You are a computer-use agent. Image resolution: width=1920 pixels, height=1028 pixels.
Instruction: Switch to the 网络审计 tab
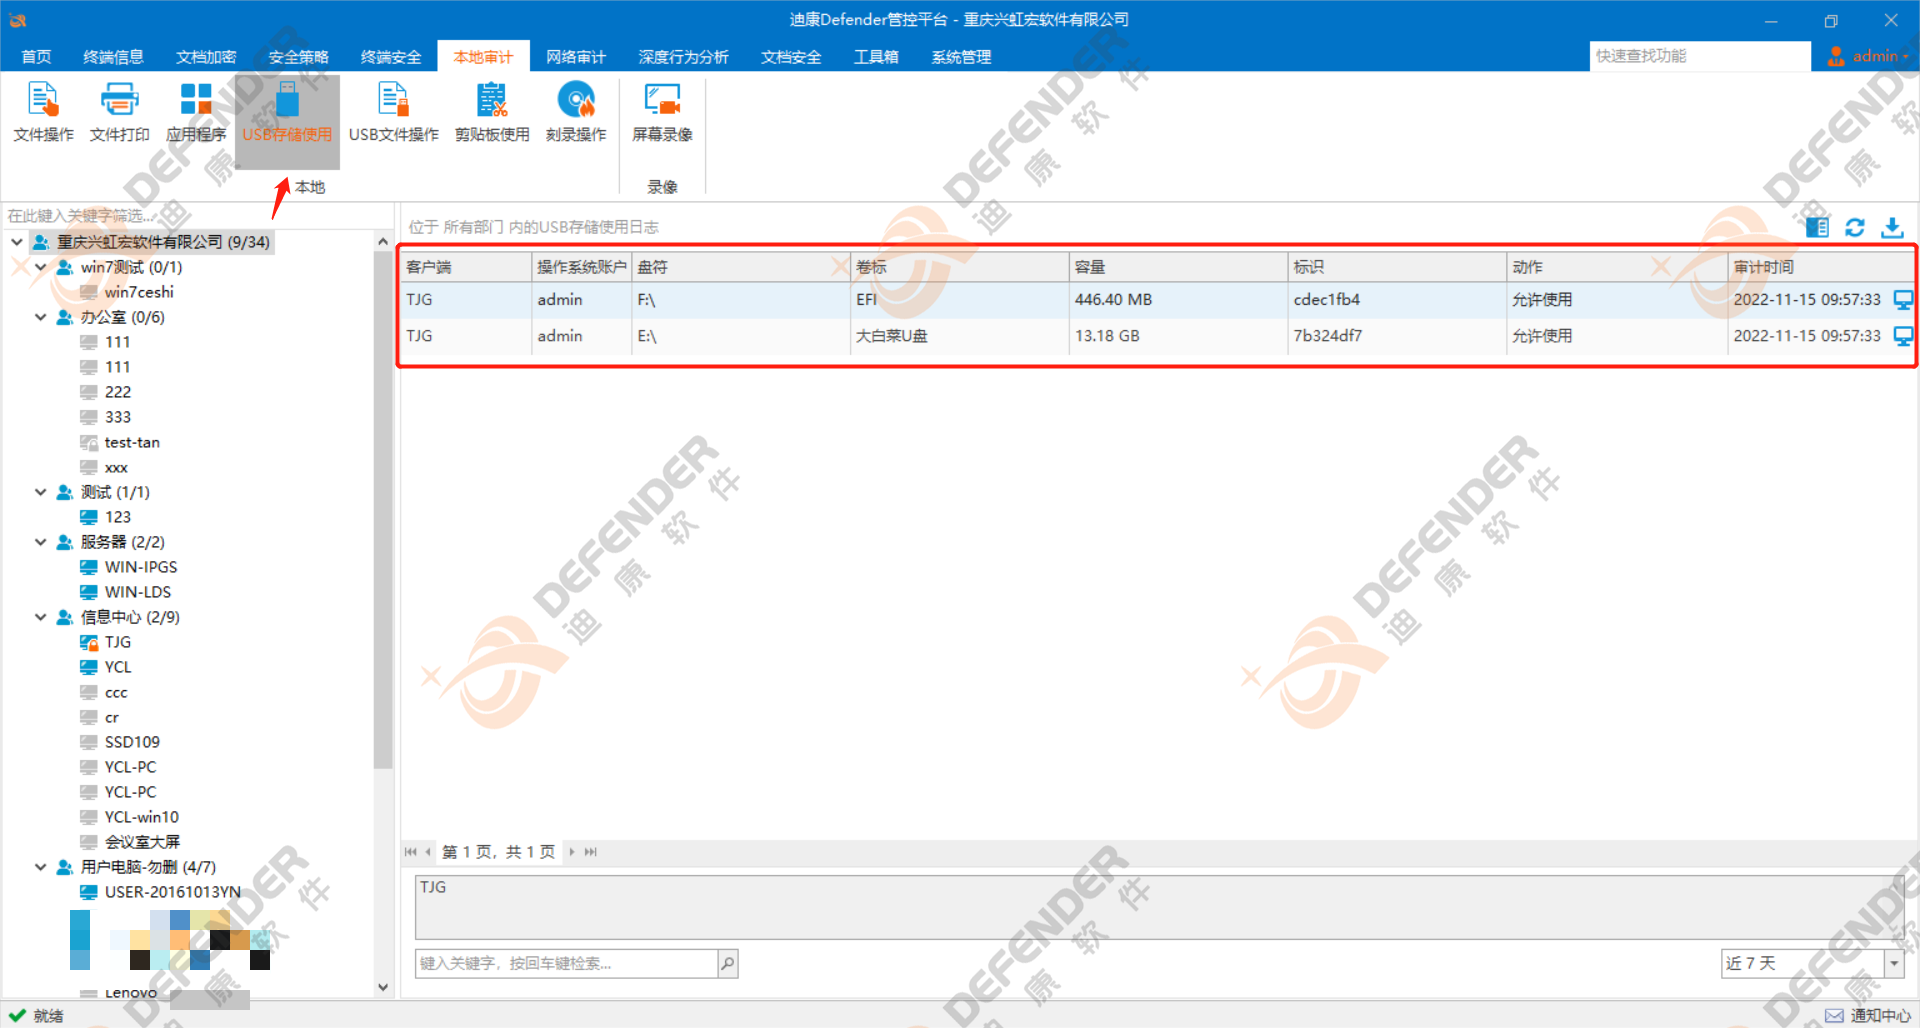coord(576,57)
